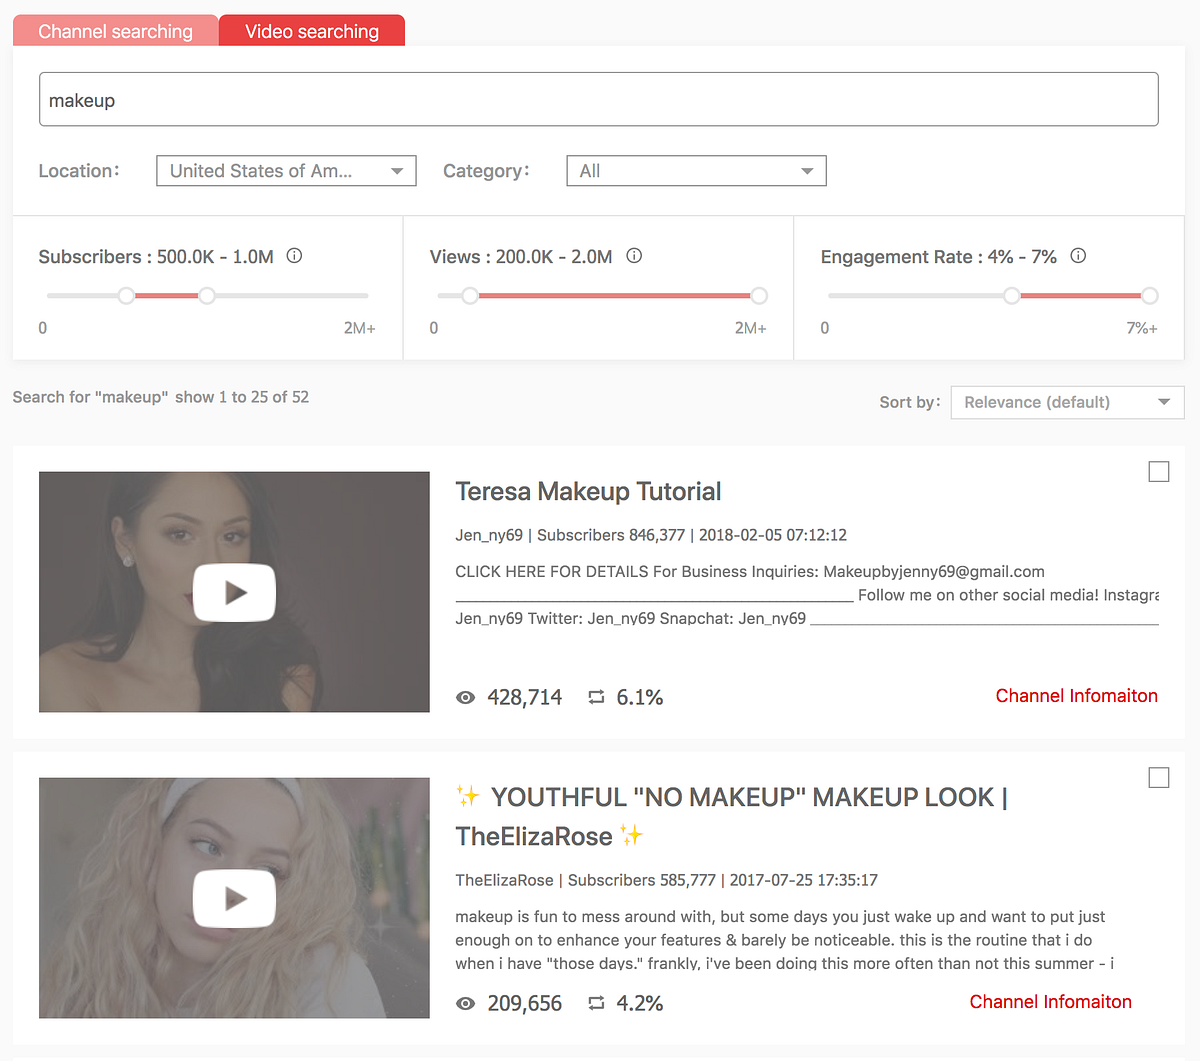The image size is (1200, 1061).
Task: Open the Category dropdown
Action: point(696,170)
